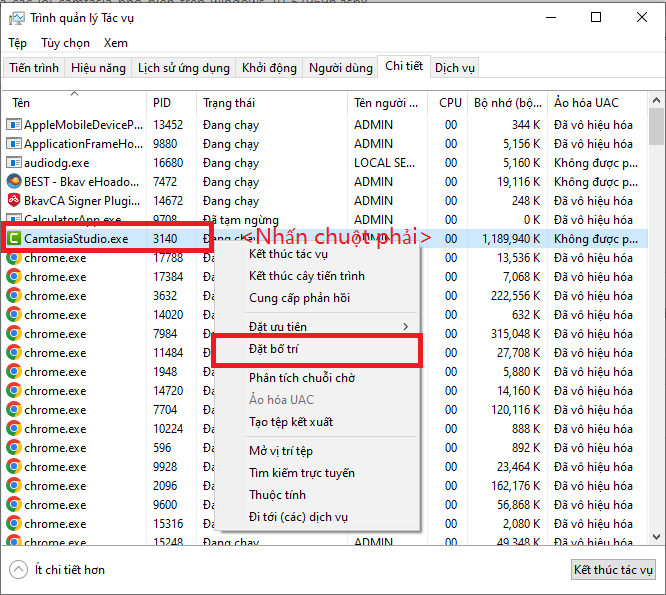Click the scrollbar up arrow
This screenshot has width=666, height=595.
point(656,101)
